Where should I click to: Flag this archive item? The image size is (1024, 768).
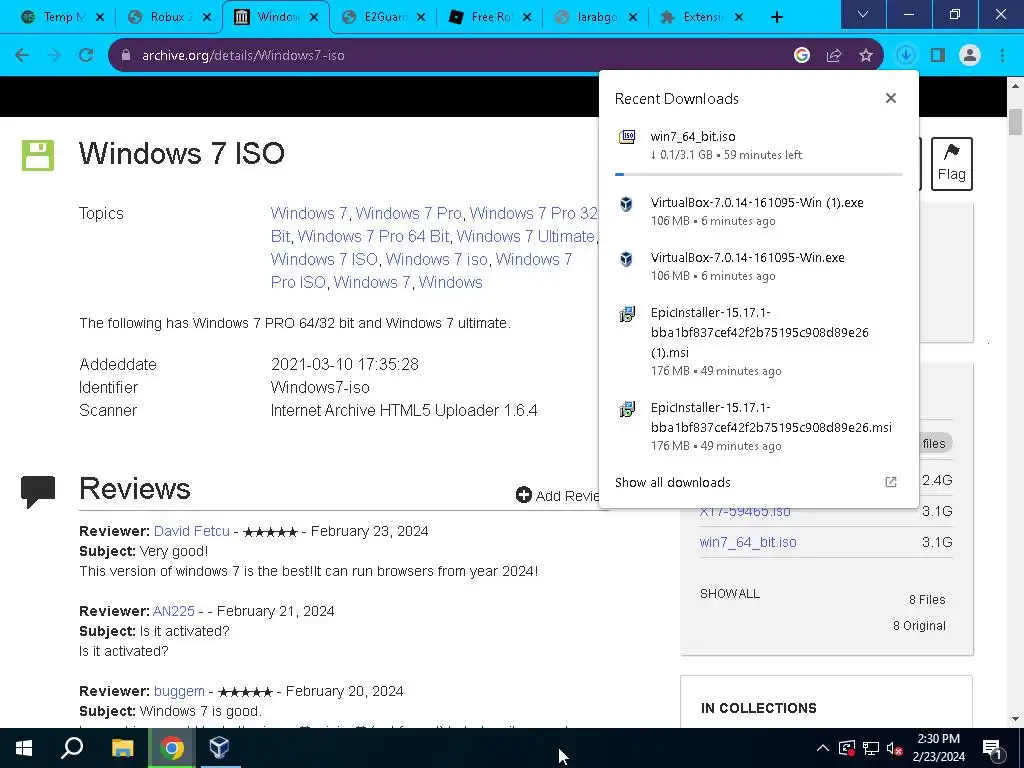[952, 163]
